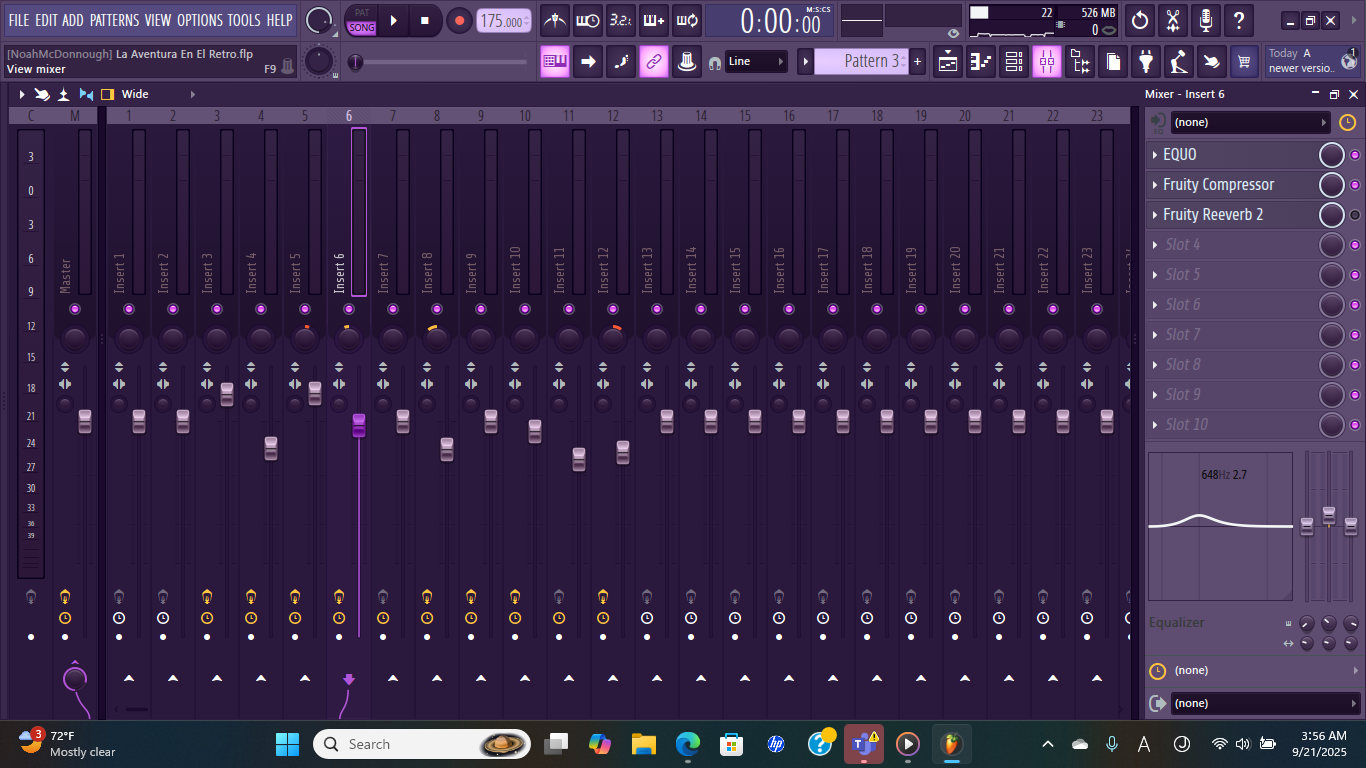Screen dimensions: 1366x768
Task: Open the mixer input (none) dropdown
Action: tap(1251, 122)
